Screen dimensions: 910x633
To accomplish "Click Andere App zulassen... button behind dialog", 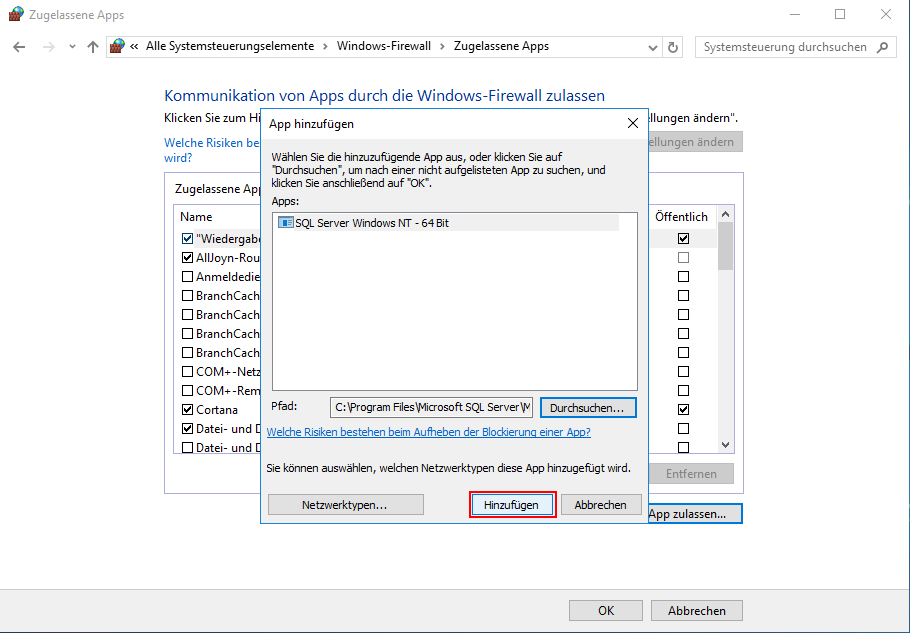I will (695, 514).
